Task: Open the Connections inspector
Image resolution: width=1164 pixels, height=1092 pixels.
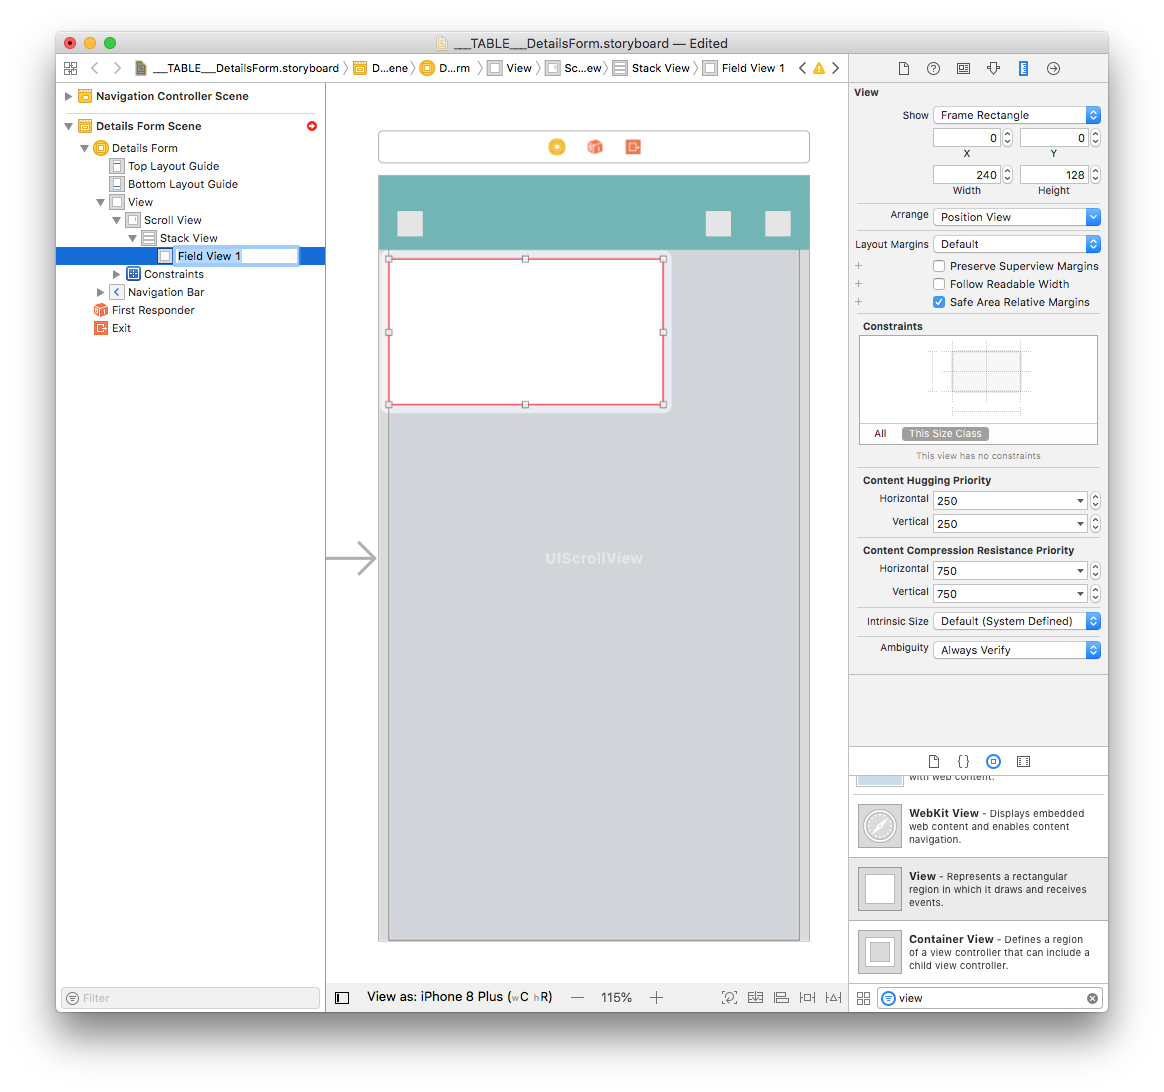Action: click(x=1053, y=68)
